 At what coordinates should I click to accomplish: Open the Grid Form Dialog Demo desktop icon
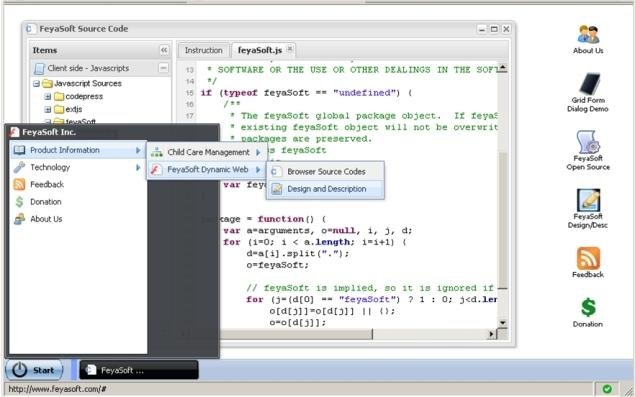pos(588,93)
